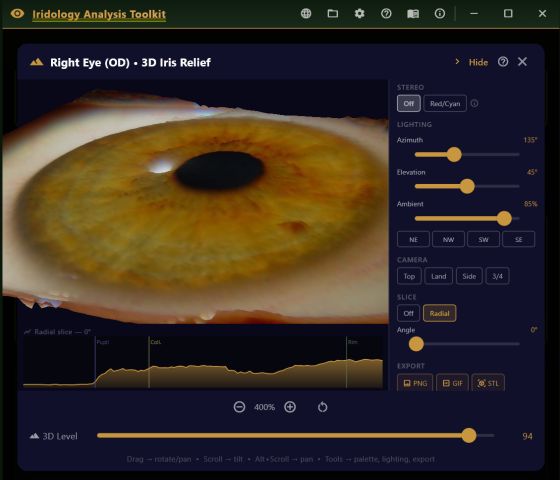The image size is (560, 480).
Task: Open the book guide icon
Action: point(413,14)
